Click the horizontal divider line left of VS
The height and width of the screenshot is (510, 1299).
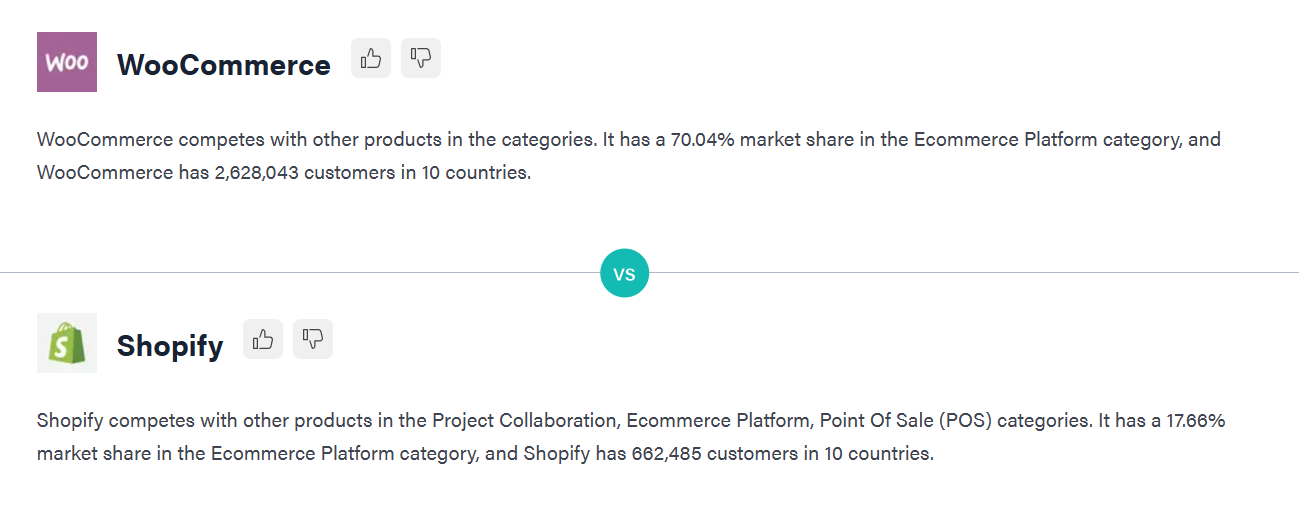coord(300,272)
